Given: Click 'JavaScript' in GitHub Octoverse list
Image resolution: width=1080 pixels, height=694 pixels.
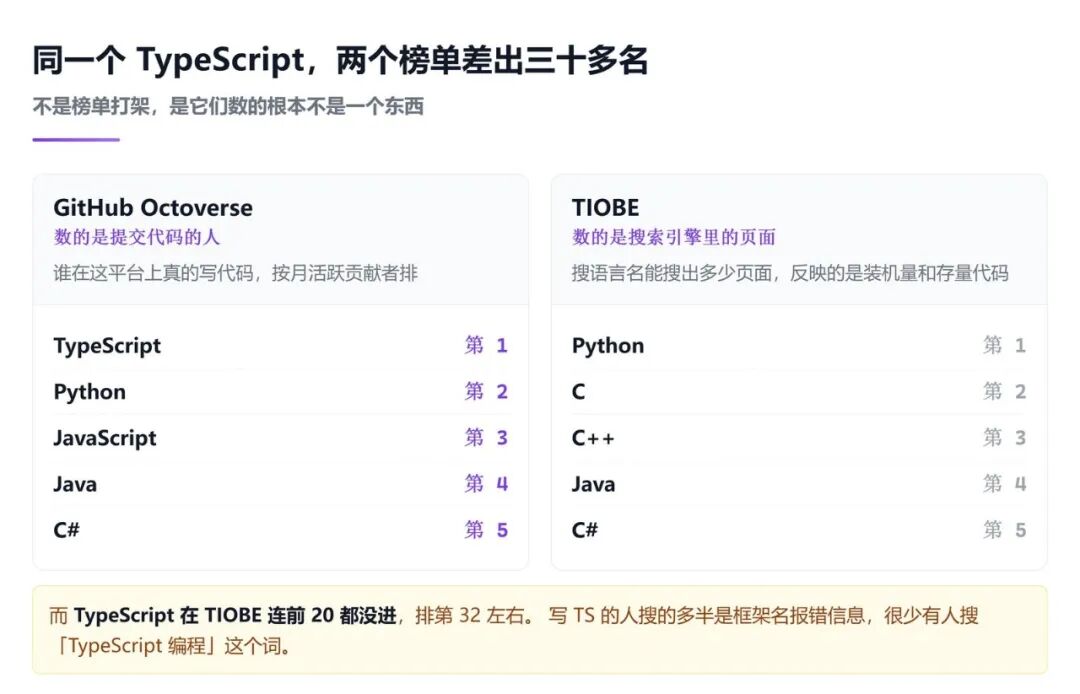Looking at the screenshot, I should 105,438.
